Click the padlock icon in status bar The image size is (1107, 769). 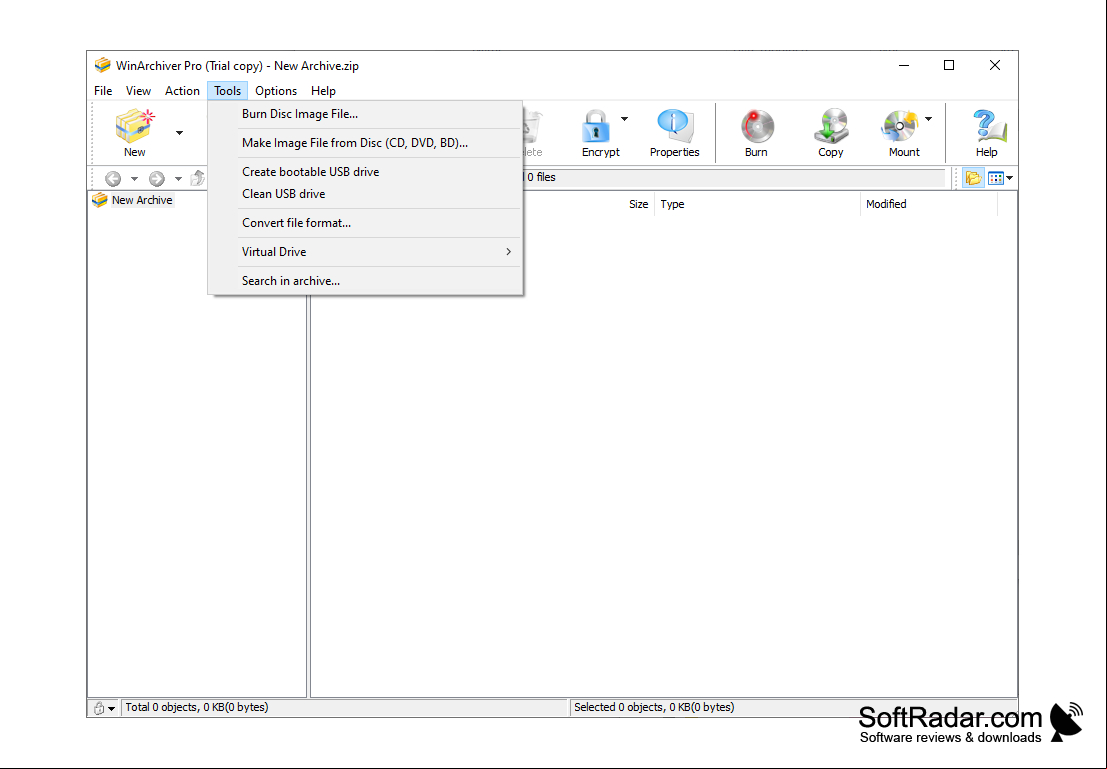pyautogui.click(x=99, y=708)
